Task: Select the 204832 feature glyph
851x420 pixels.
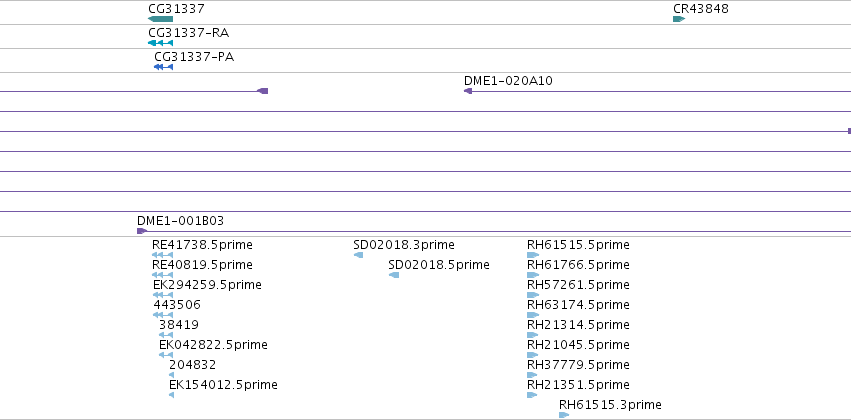Action: coord(172,375)
